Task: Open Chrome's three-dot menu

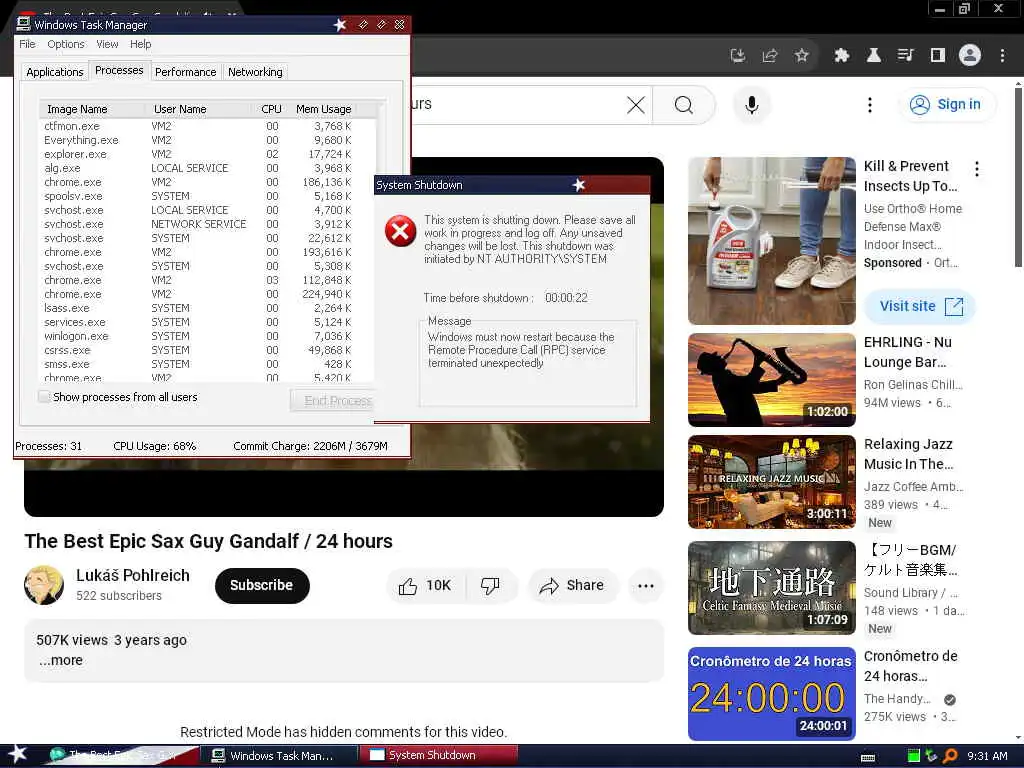Action: tap(1002, 56)
